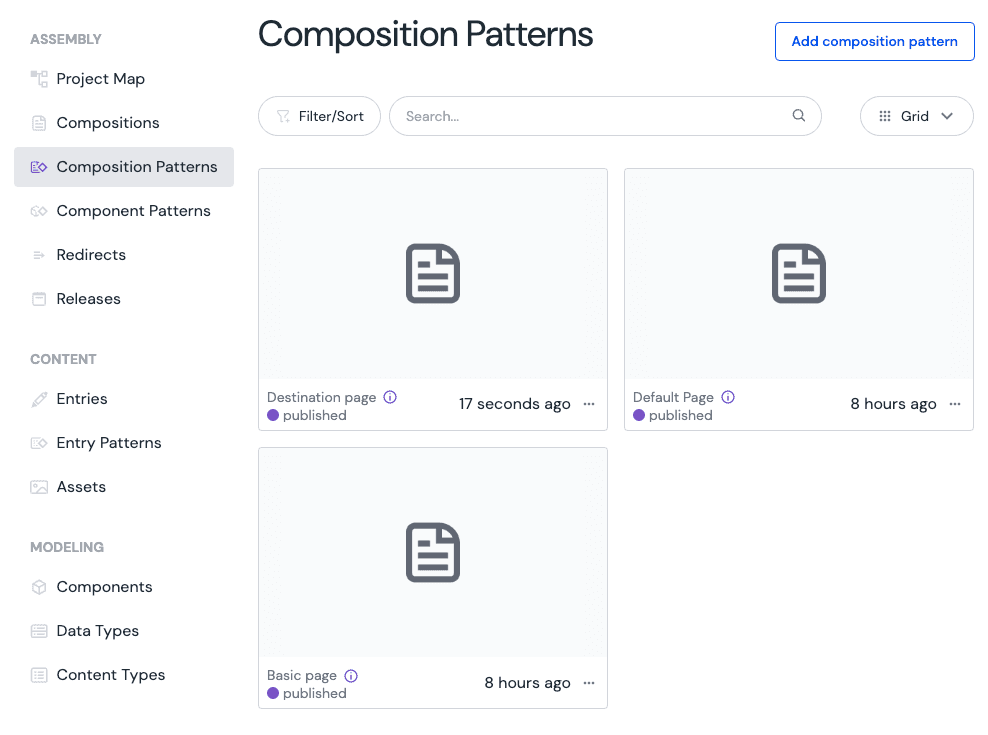Select Entry Patterns in the sidebar
Screen dimensions: 988x735
point(38,443)
